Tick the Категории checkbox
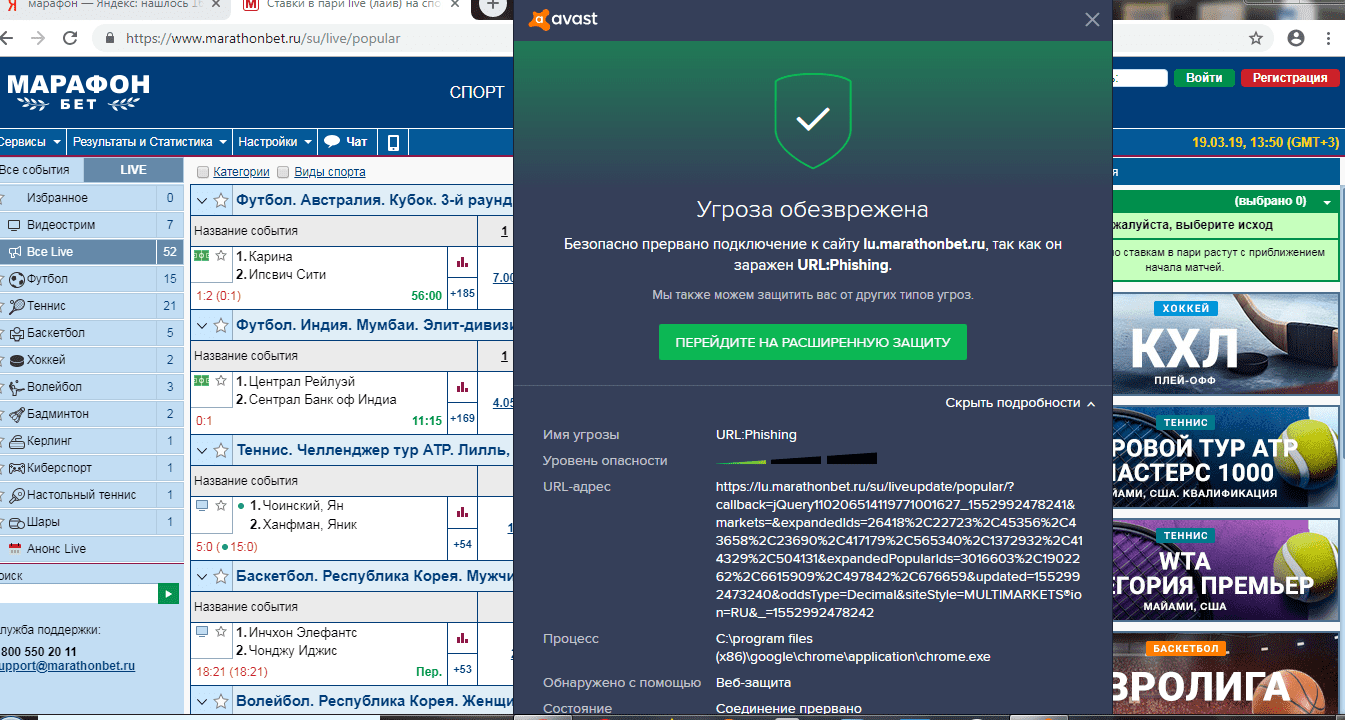 click(204, 172)
